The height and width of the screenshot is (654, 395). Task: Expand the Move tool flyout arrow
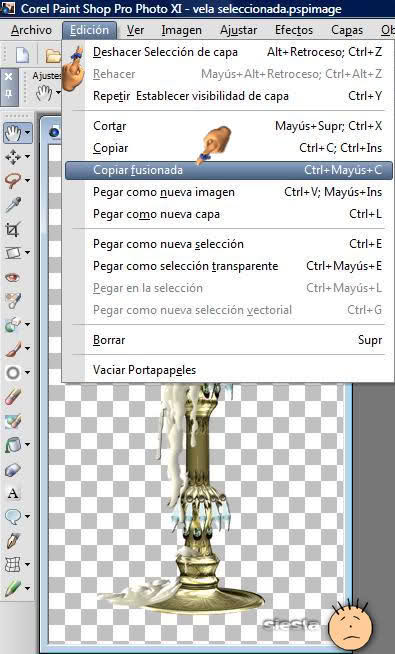[28, 157]
